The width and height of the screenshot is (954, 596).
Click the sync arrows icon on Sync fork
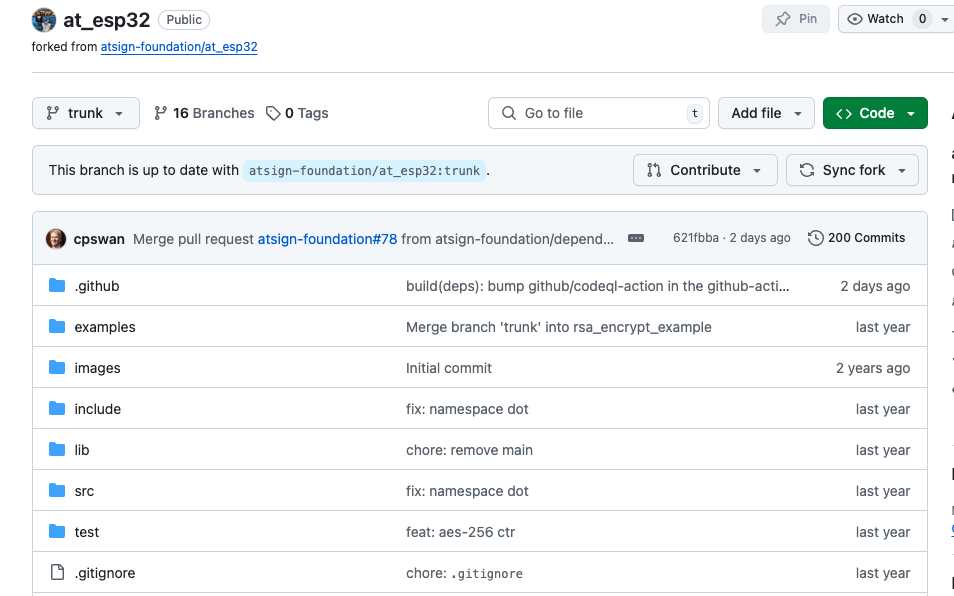point(807,170)
